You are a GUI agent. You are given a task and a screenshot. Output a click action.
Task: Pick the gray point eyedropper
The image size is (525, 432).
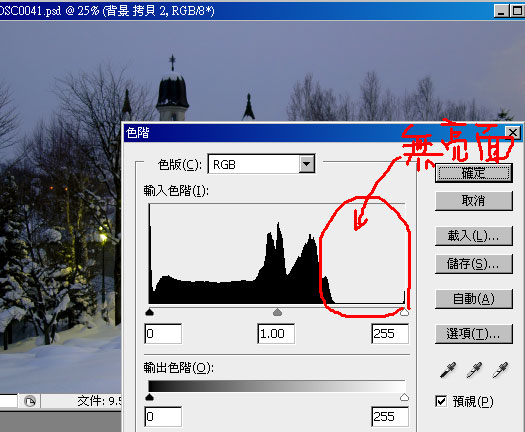[474, 370]
